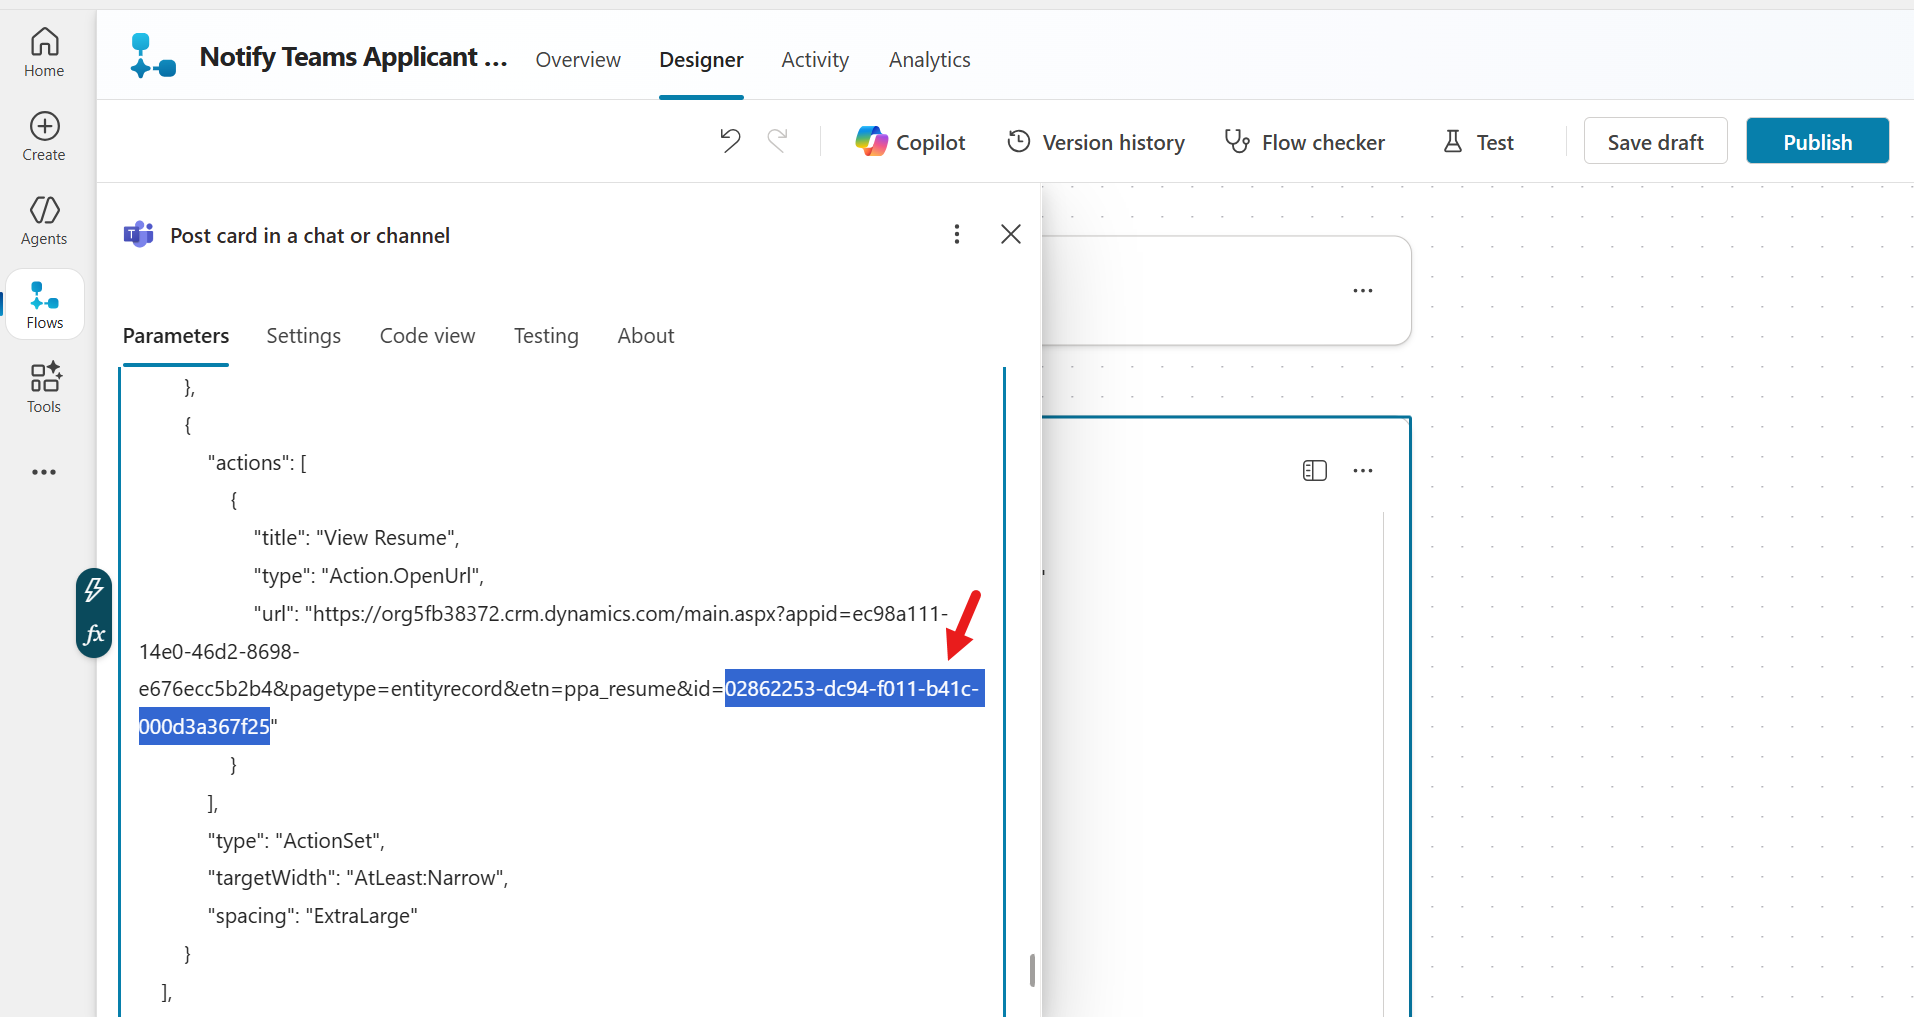The width and height of the screenshot is (1914, 1017).
Task: Click the redo arrow icon
Action: click(779, 141)
